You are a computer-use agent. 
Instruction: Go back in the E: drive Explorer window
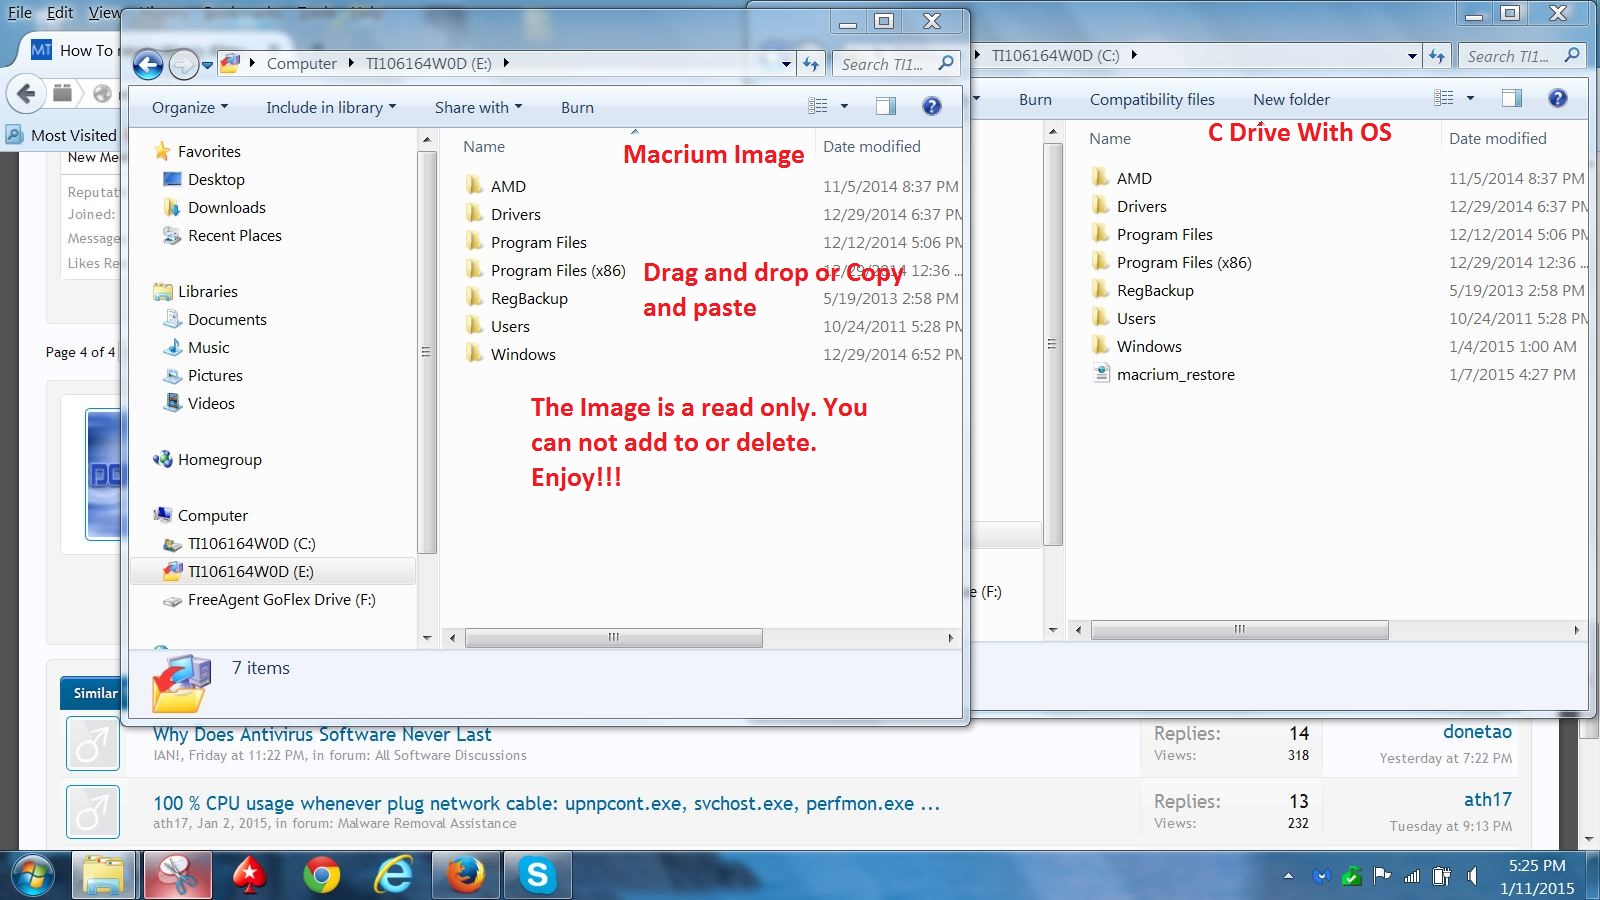click(148, 65)
